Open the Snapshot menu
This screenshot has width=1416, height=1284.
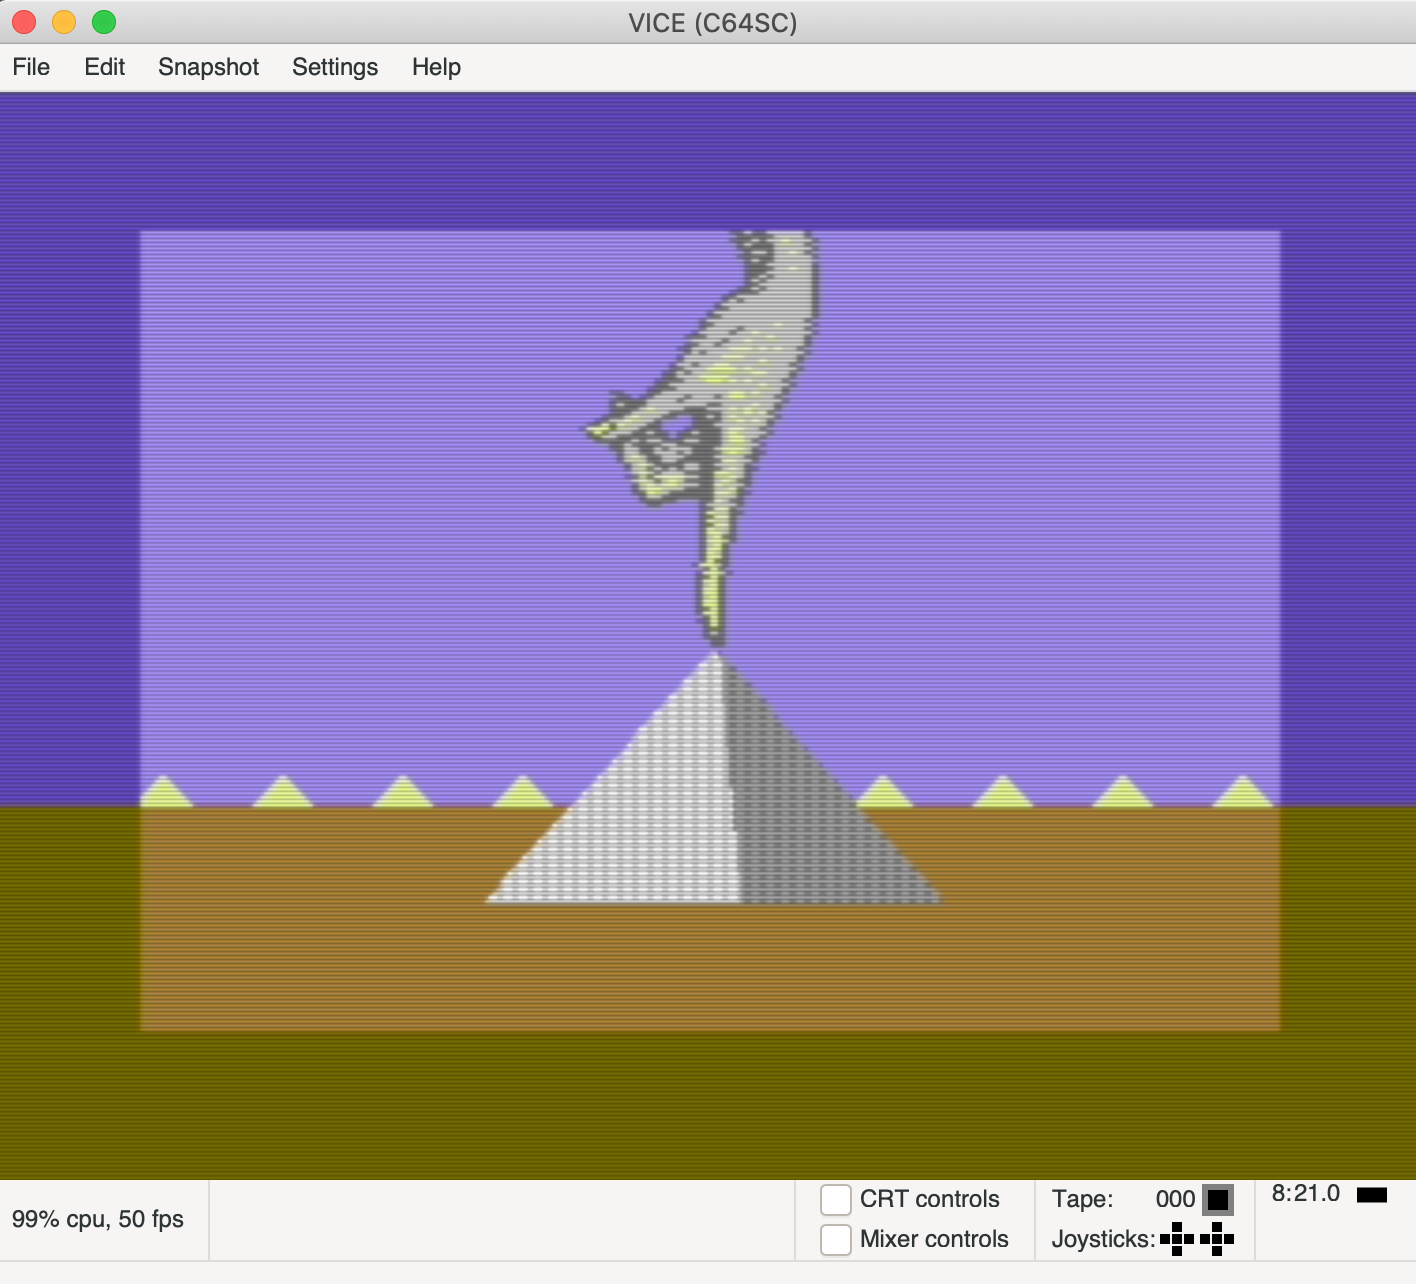click(208, 67)
